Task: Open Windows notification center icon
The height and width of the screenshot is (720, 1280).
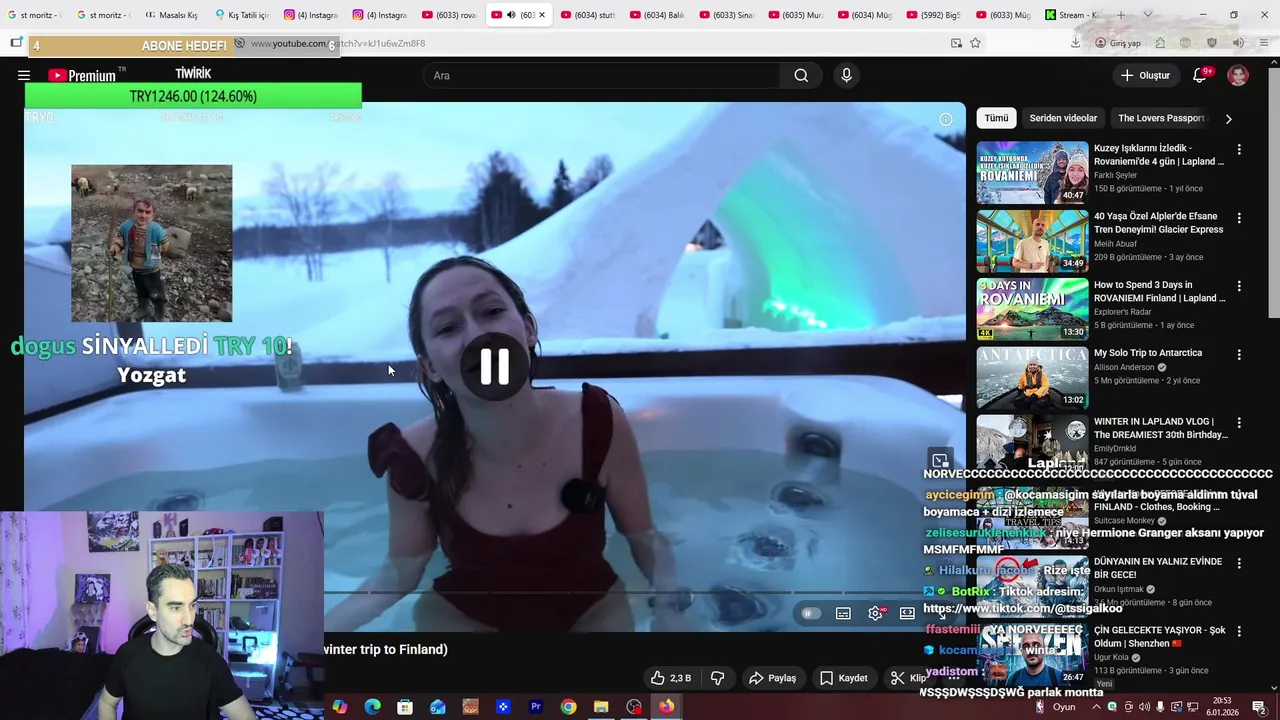Action: 1258,707
